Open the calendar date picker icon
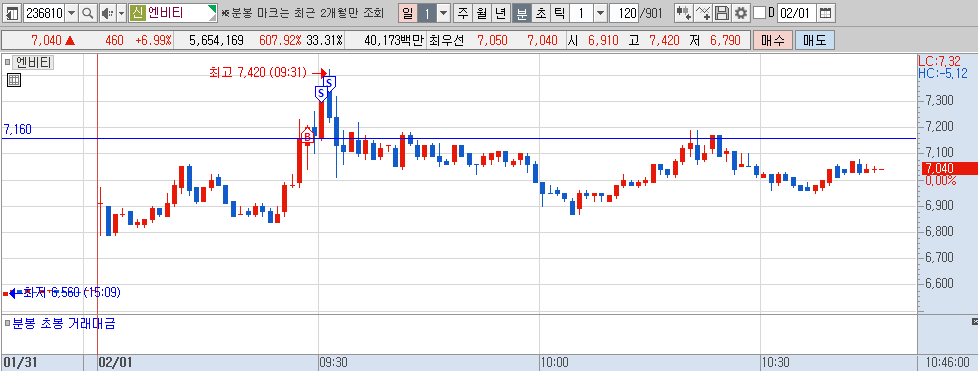978x371 pixels. (825, 12)
